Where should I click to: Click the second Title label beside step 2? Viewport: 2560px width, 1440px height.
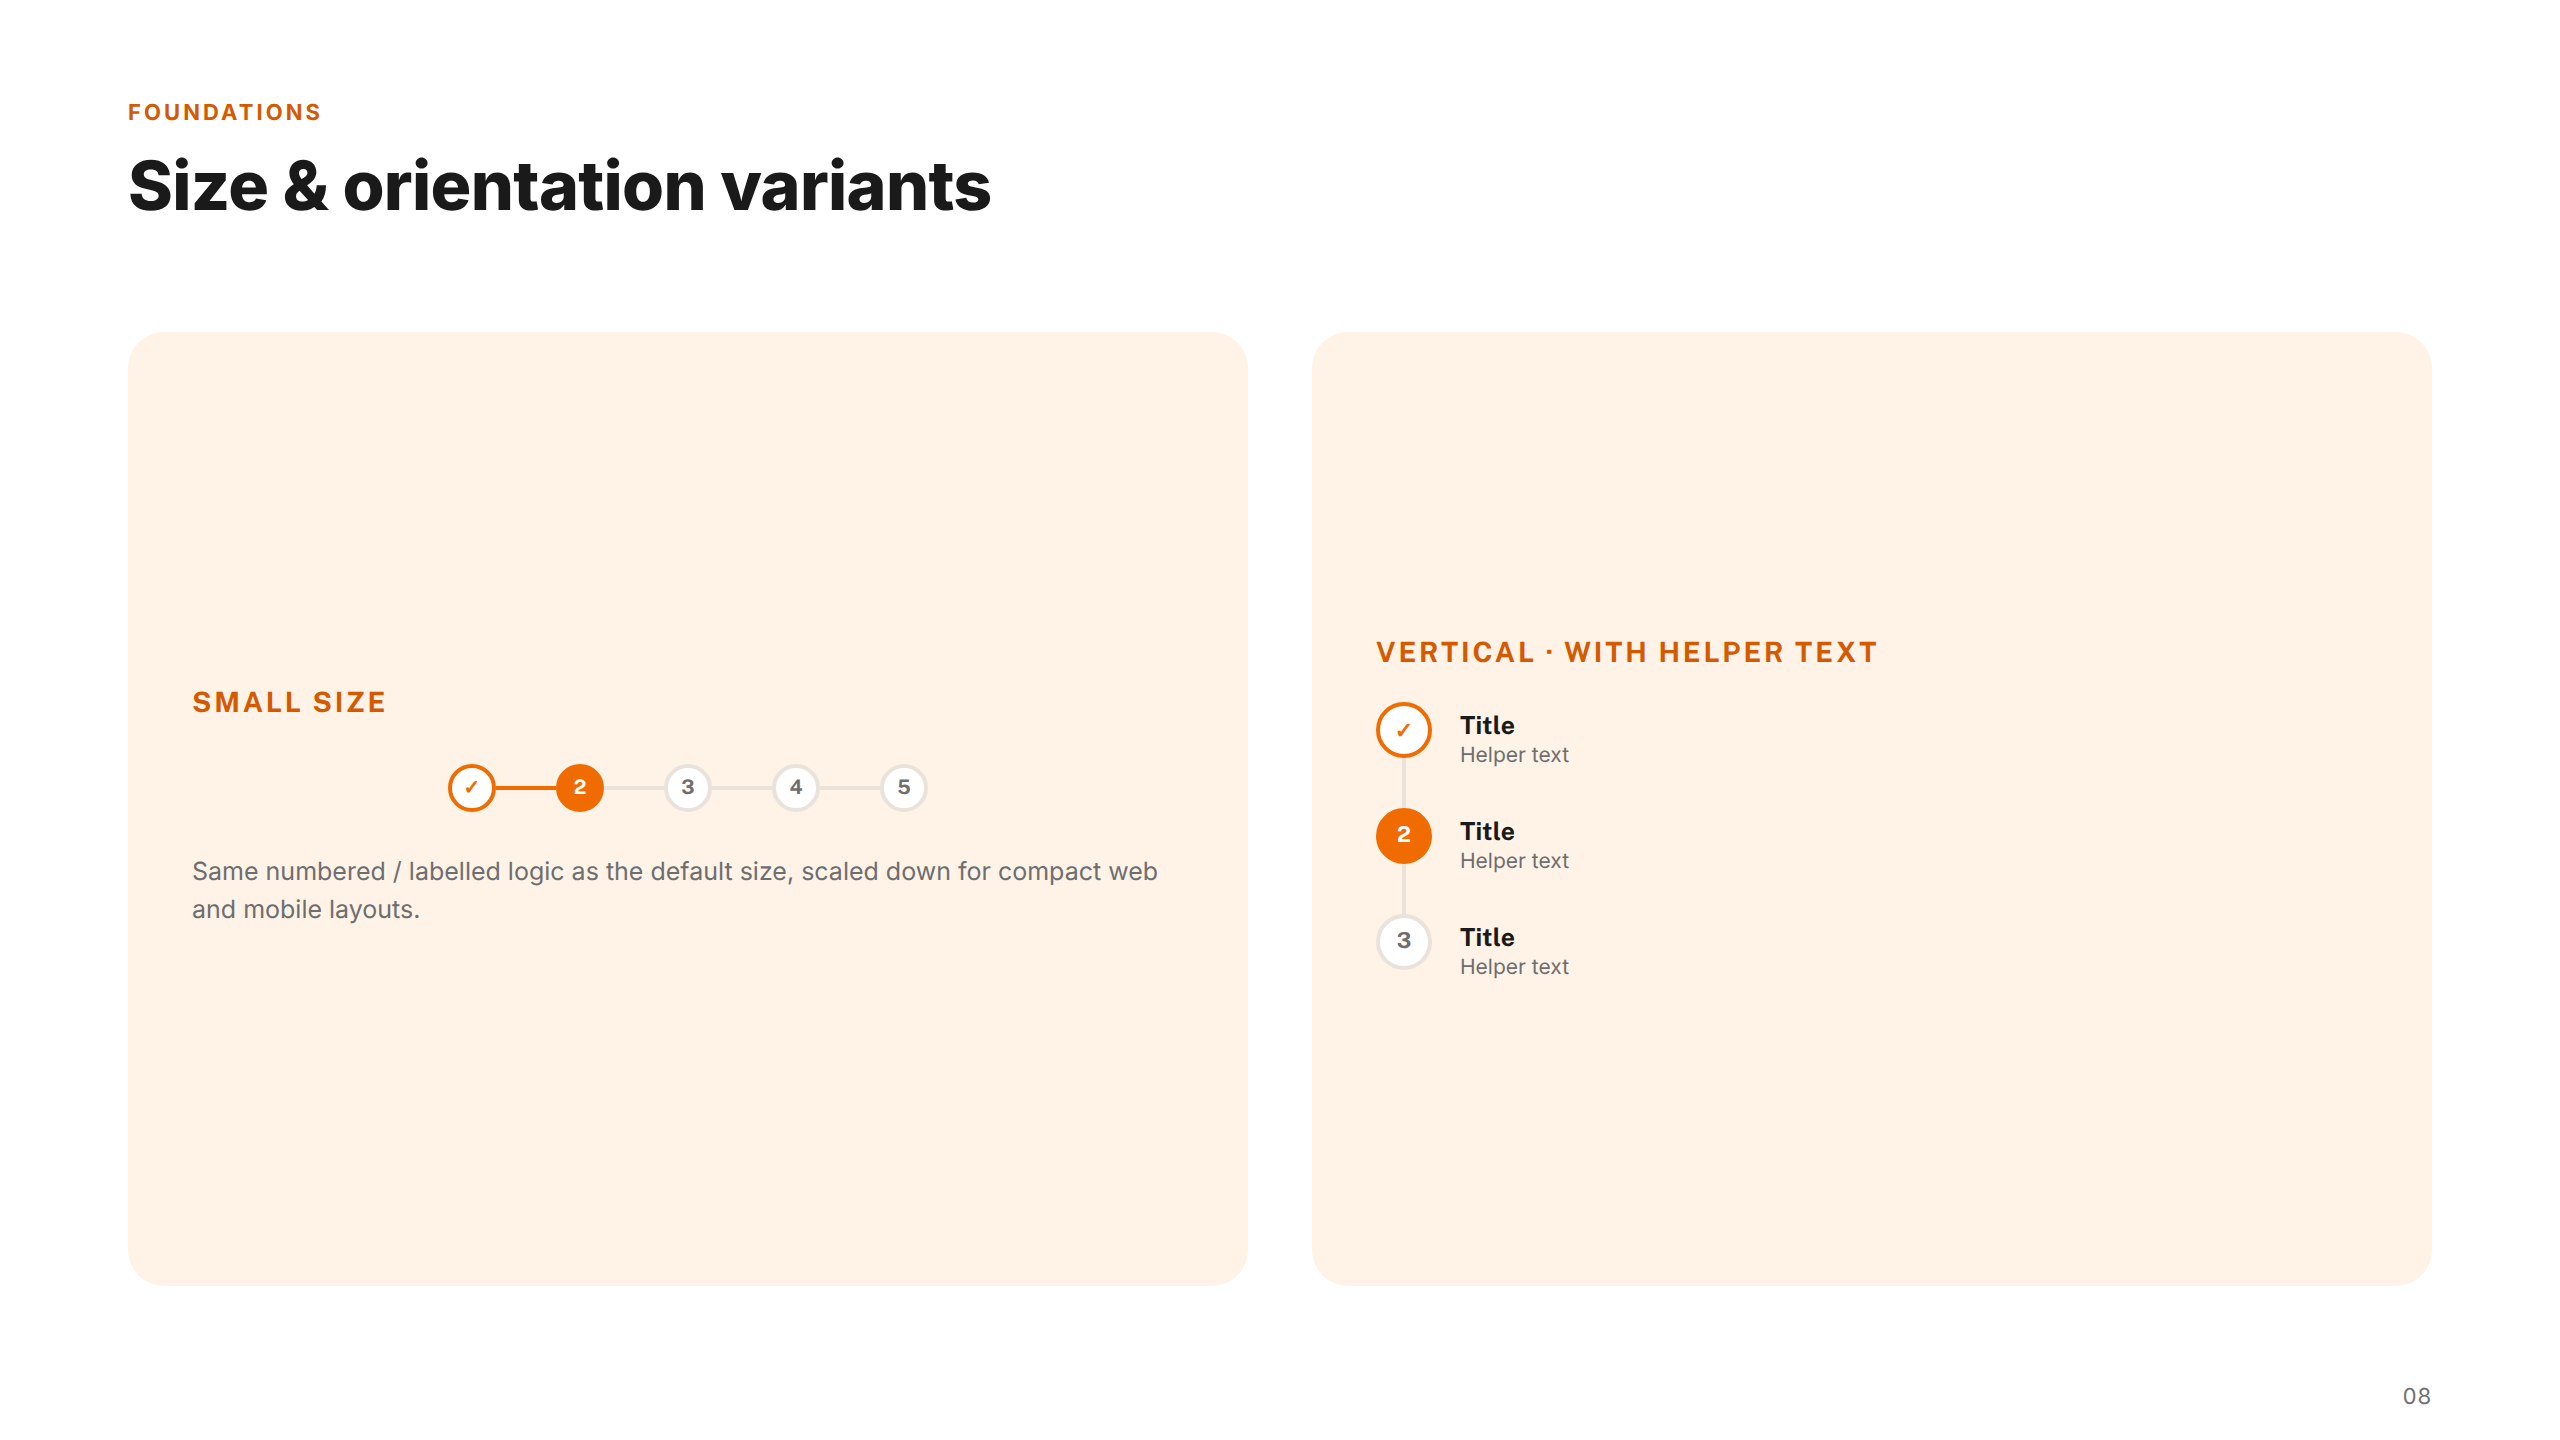point(1487,831)
